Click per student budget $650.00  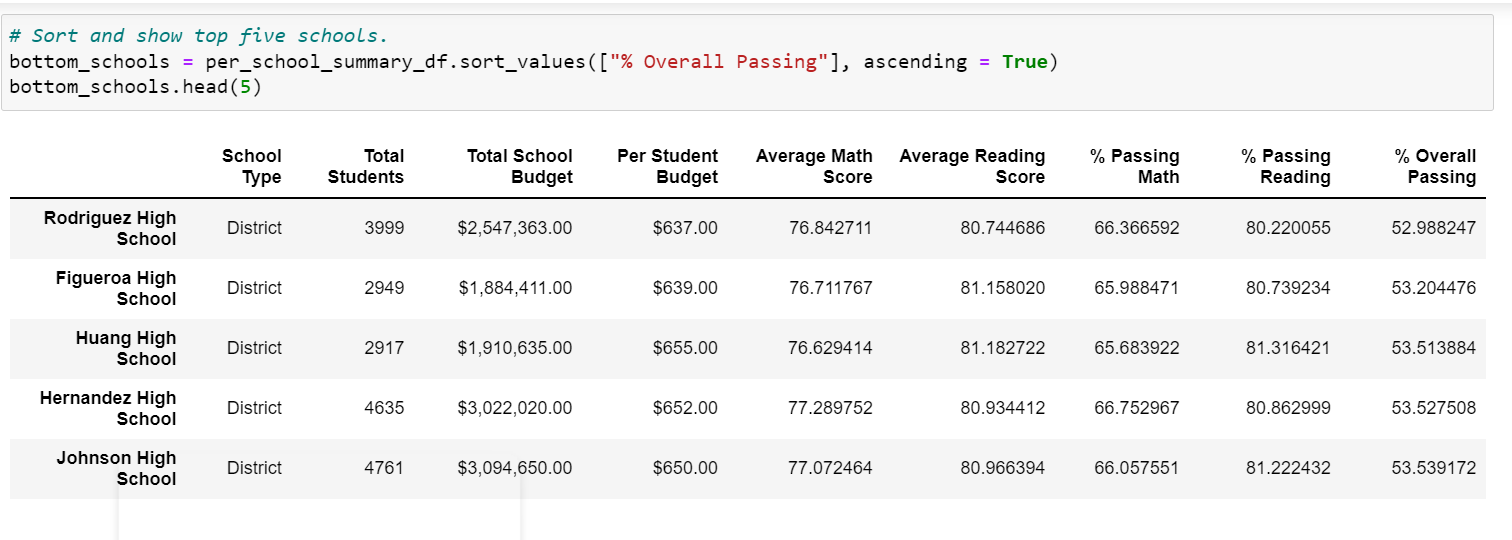coord(685,468)
